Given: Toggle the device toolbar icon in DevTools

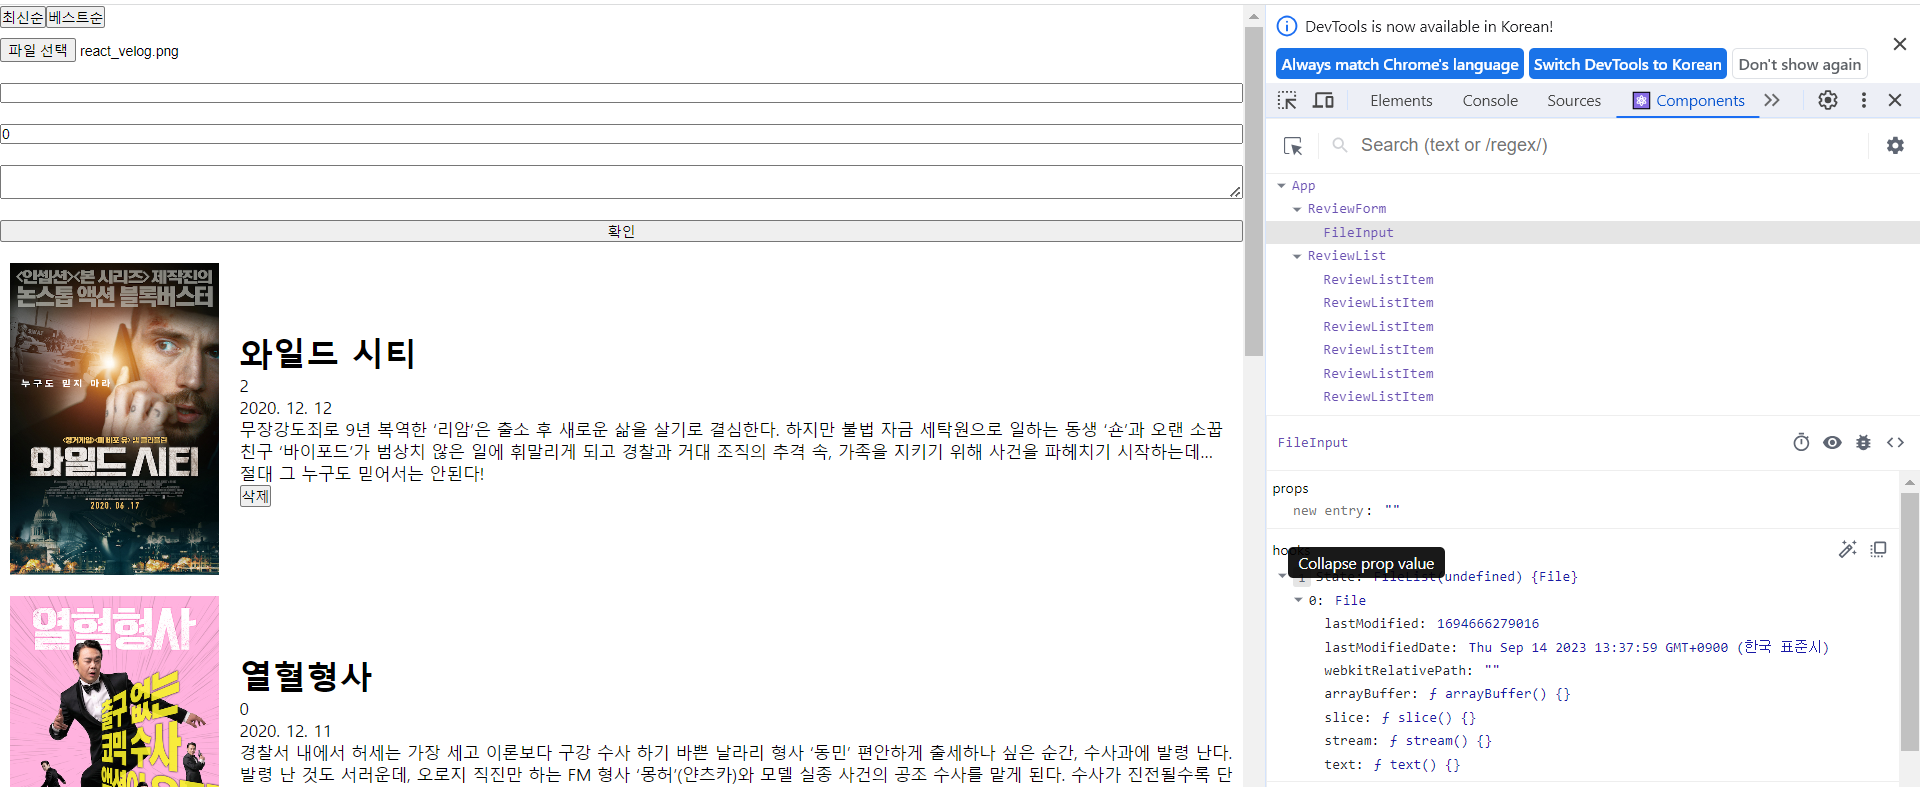Looking at the screenshot, I should [x=1323, y=100].
